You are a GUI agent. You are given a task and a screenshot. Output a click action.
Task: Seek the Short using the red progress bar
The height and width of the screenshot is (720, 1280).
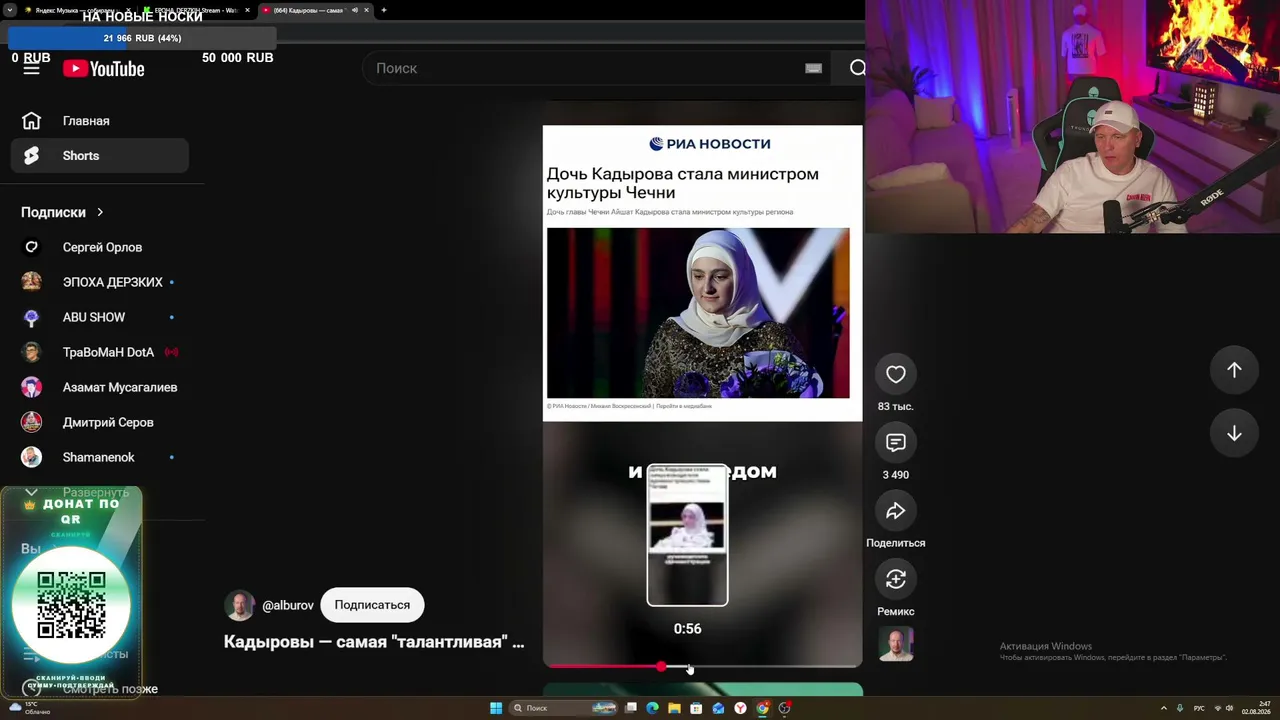pos(702,666)
